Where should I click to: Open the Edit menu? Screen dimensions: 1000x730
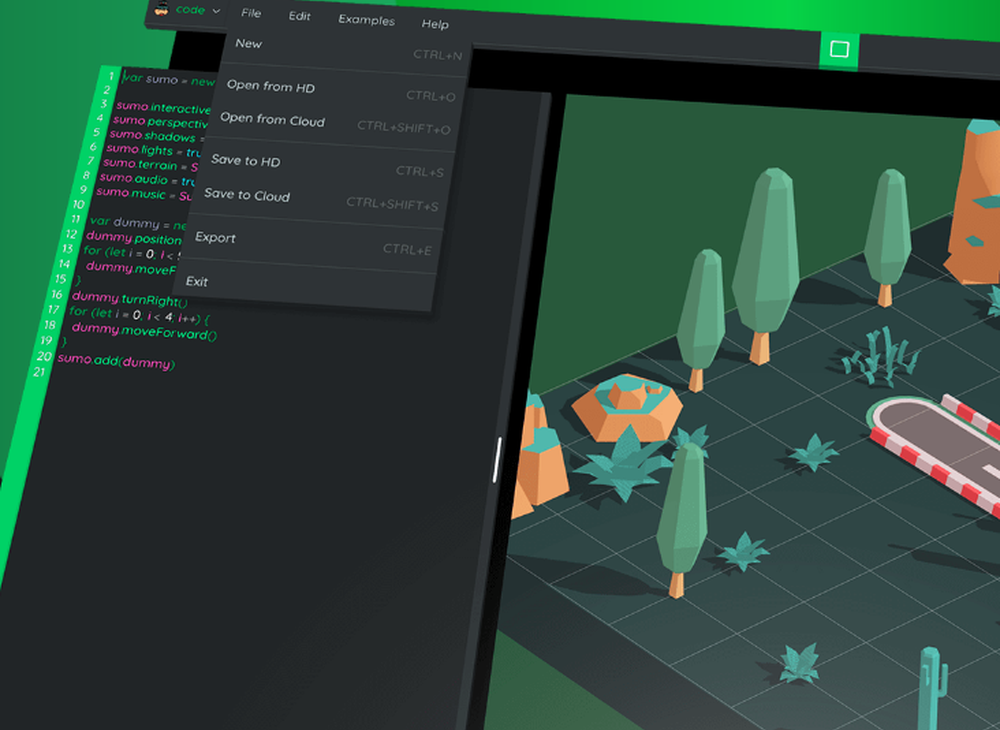click(300, 16)
